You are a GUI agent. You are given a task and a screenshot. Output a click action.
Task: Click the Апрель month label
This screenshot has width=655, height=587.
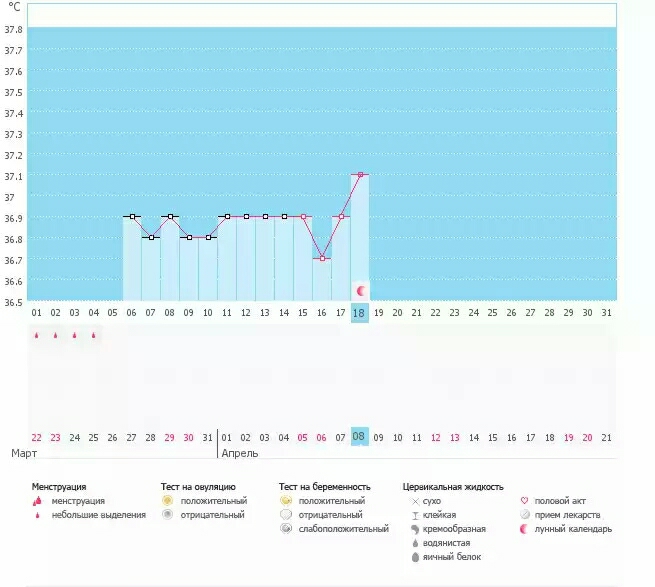pos(240,453)
